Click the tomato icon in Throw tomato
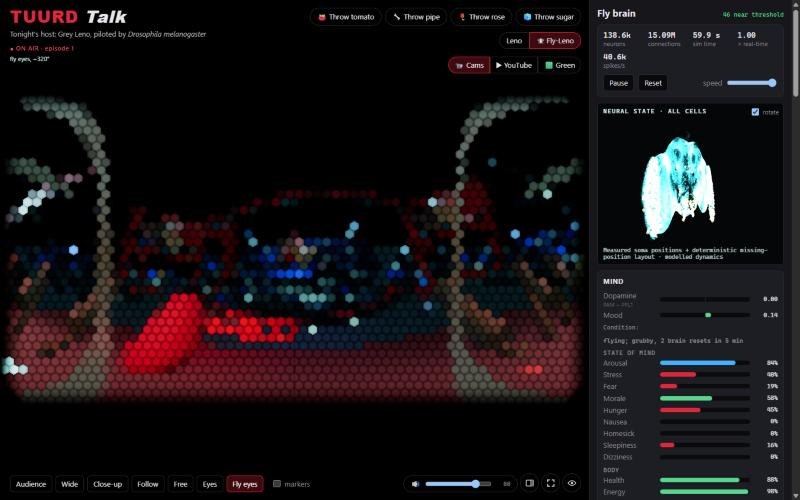 pos(321,17)
